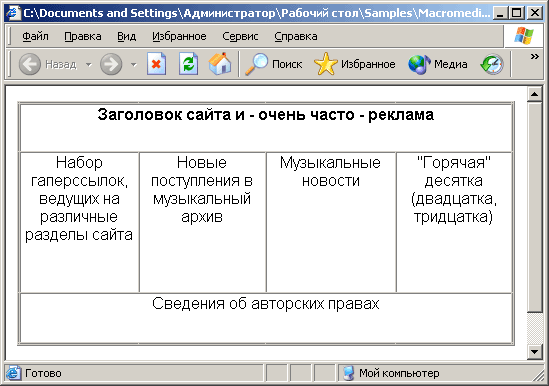549x386 pixels.
Task: Open the Избранное menu in menu bar
Action: click(x=179, y=36)
